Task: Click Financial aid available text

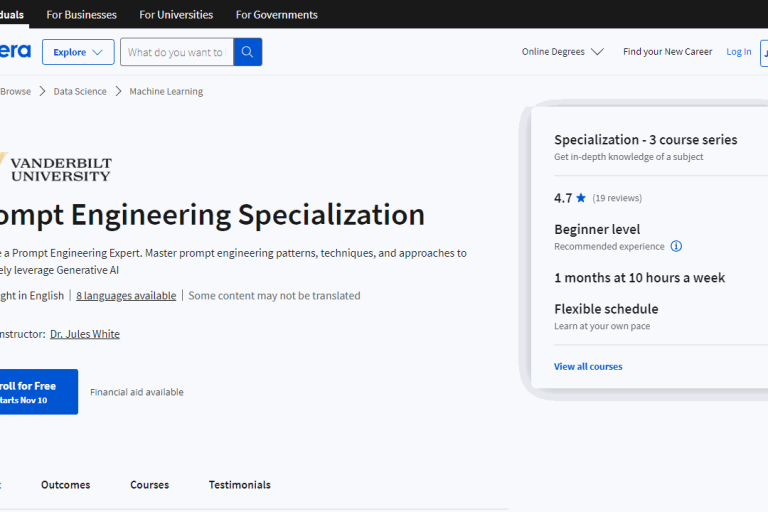Action: click(x=137, y=392)
